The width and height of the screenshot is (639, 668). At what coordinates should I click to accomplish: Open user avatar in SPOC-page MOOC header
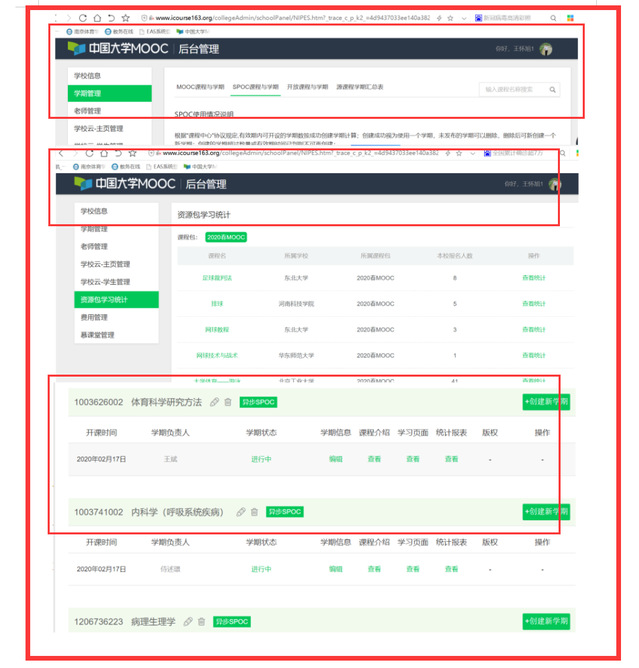coord(546,49)
